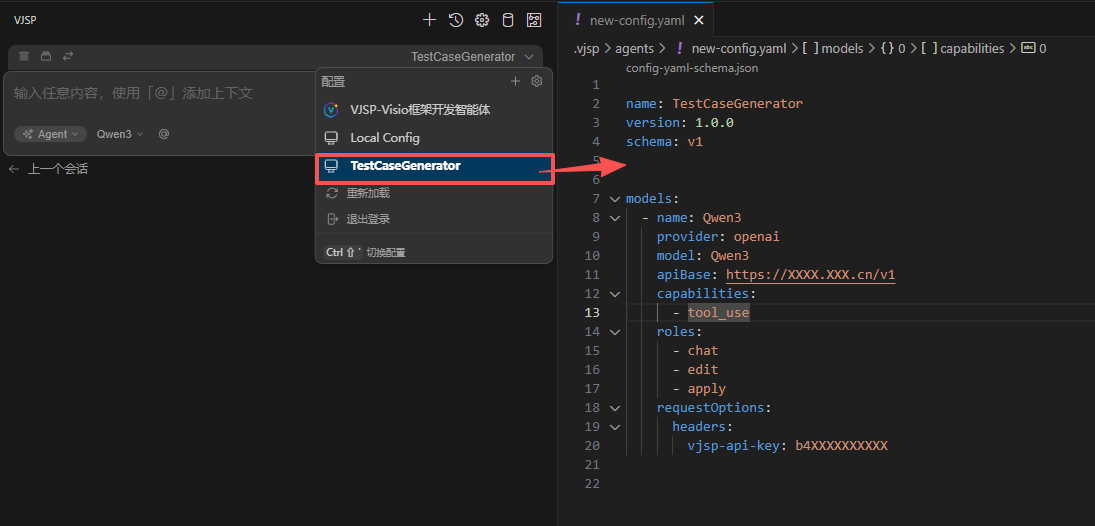Select Local Config from config list

pos(384,138)
